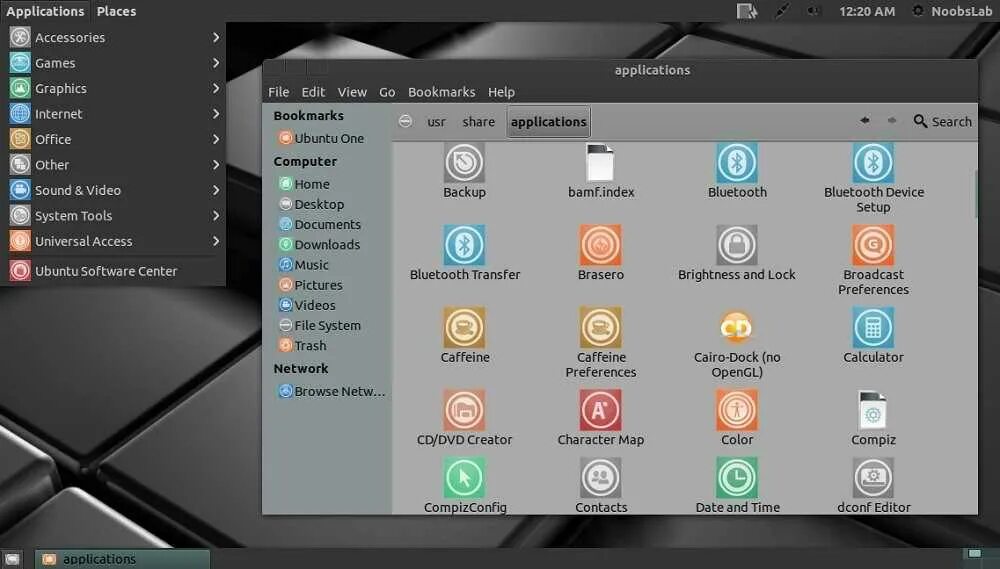Expand the Internet submenu
Viewport: 1000px width, 569px height.
pos(115,114)
